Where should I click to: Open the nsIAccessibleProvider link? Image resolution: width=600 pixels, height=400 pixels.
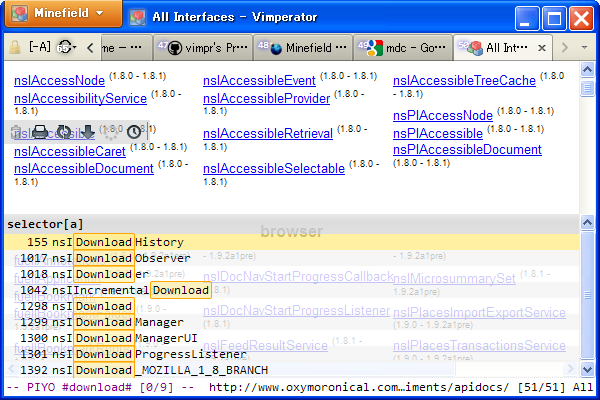coord(266,98)
